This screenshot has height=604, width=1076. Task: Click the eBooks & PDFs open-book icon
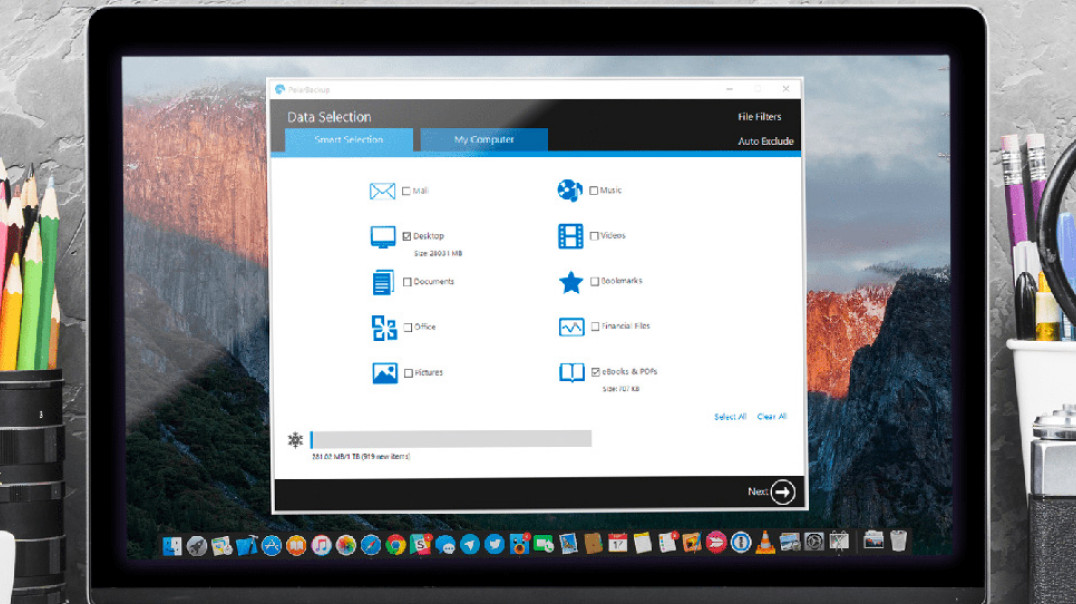572,373
